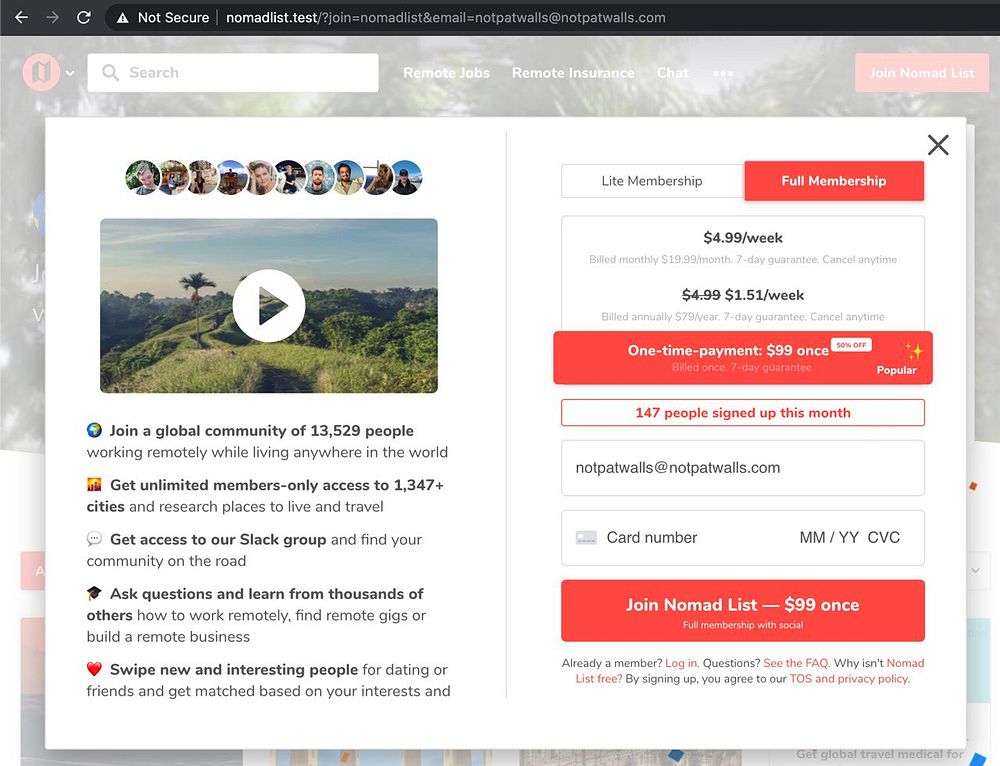Click the Nomad List logo
Image resolution: width=1000 pixels, height=766 pixels.
click(x=41, y=72)
